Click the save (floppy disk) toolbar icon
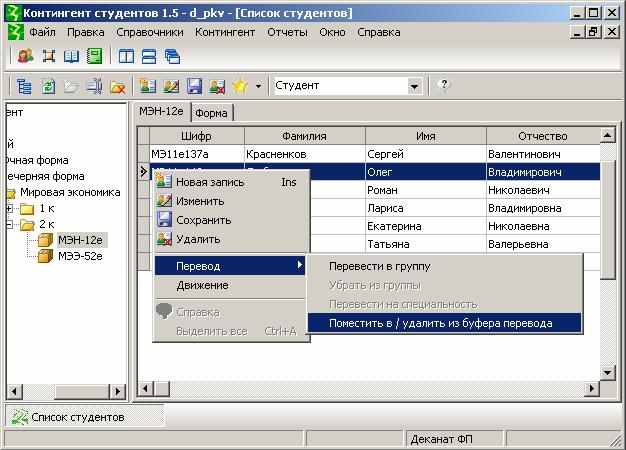The image size is (626, 450). pyautogui.click(x=194, y=86)
